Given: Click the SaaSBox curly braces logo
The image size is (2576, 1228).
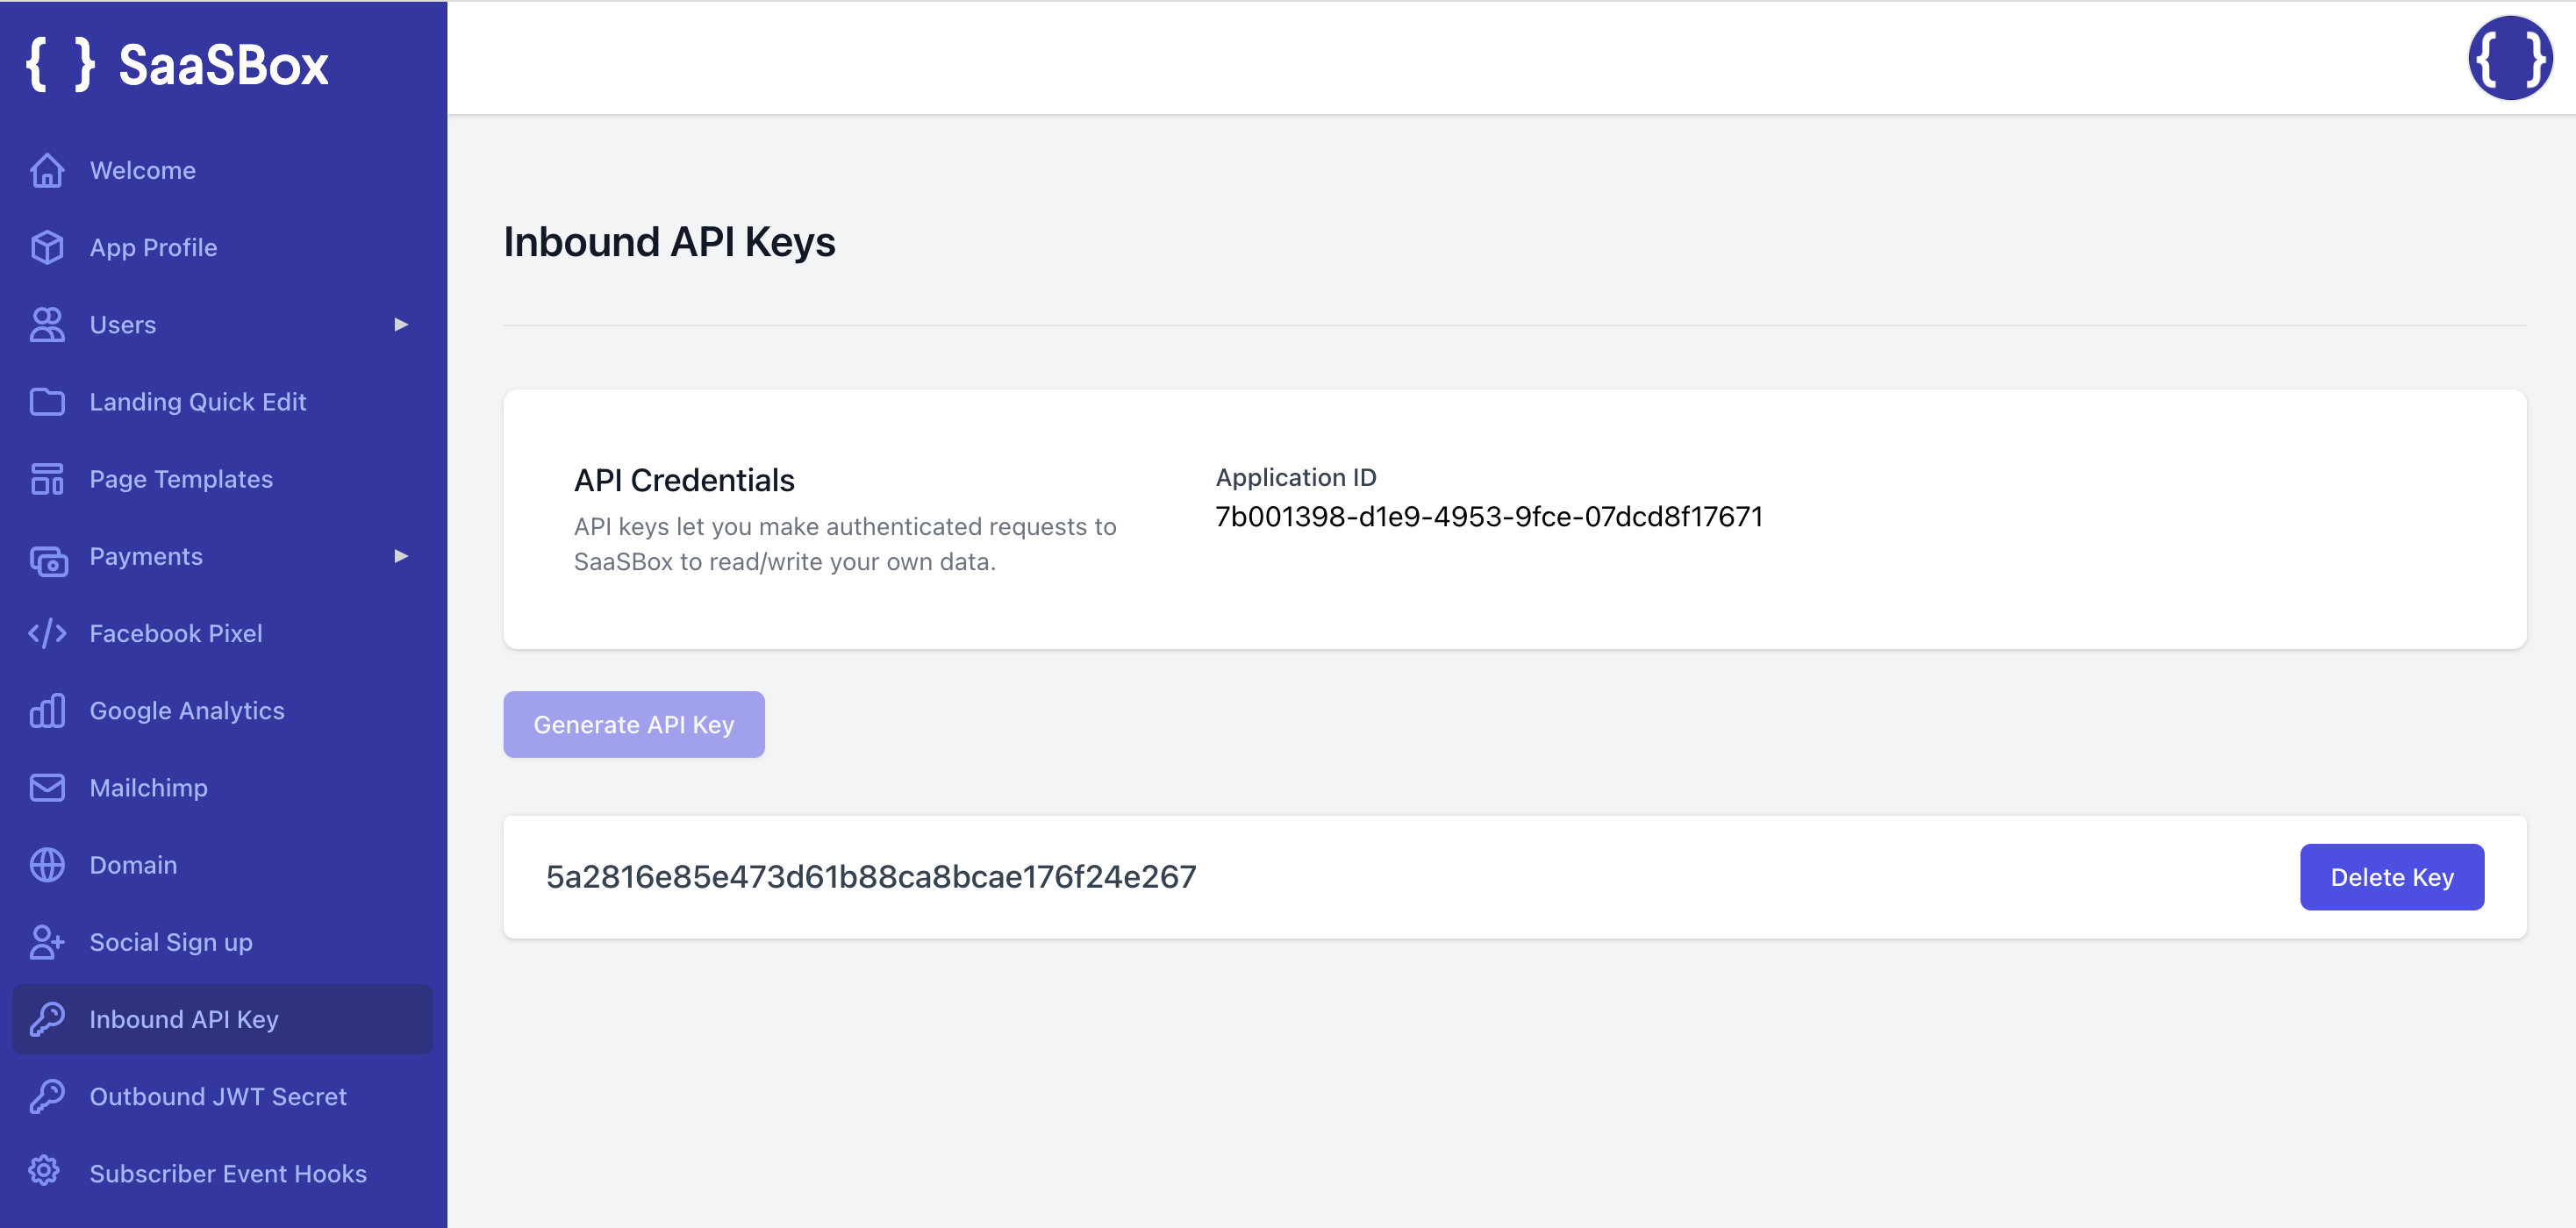Looking at the screenshot, I should (x=60, y=65).
